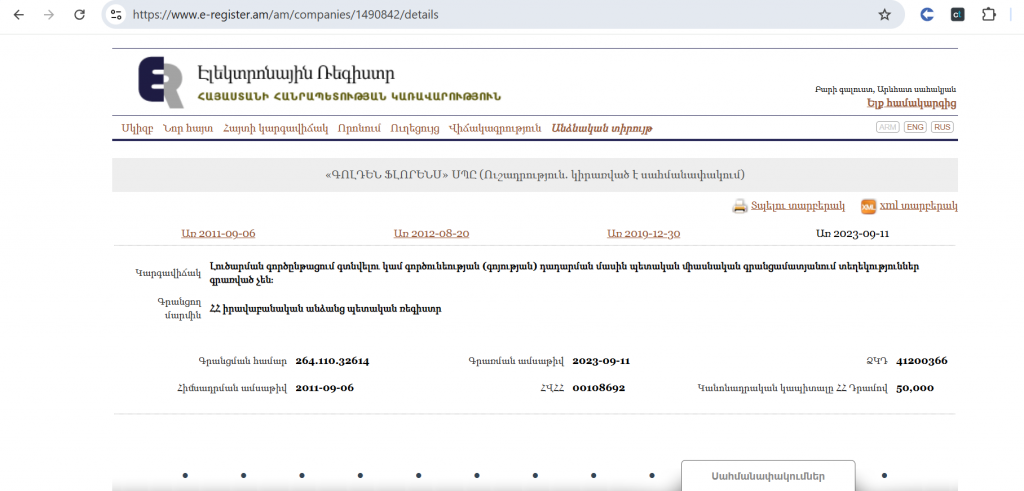Select ARM language option

[x=887, y=127]
